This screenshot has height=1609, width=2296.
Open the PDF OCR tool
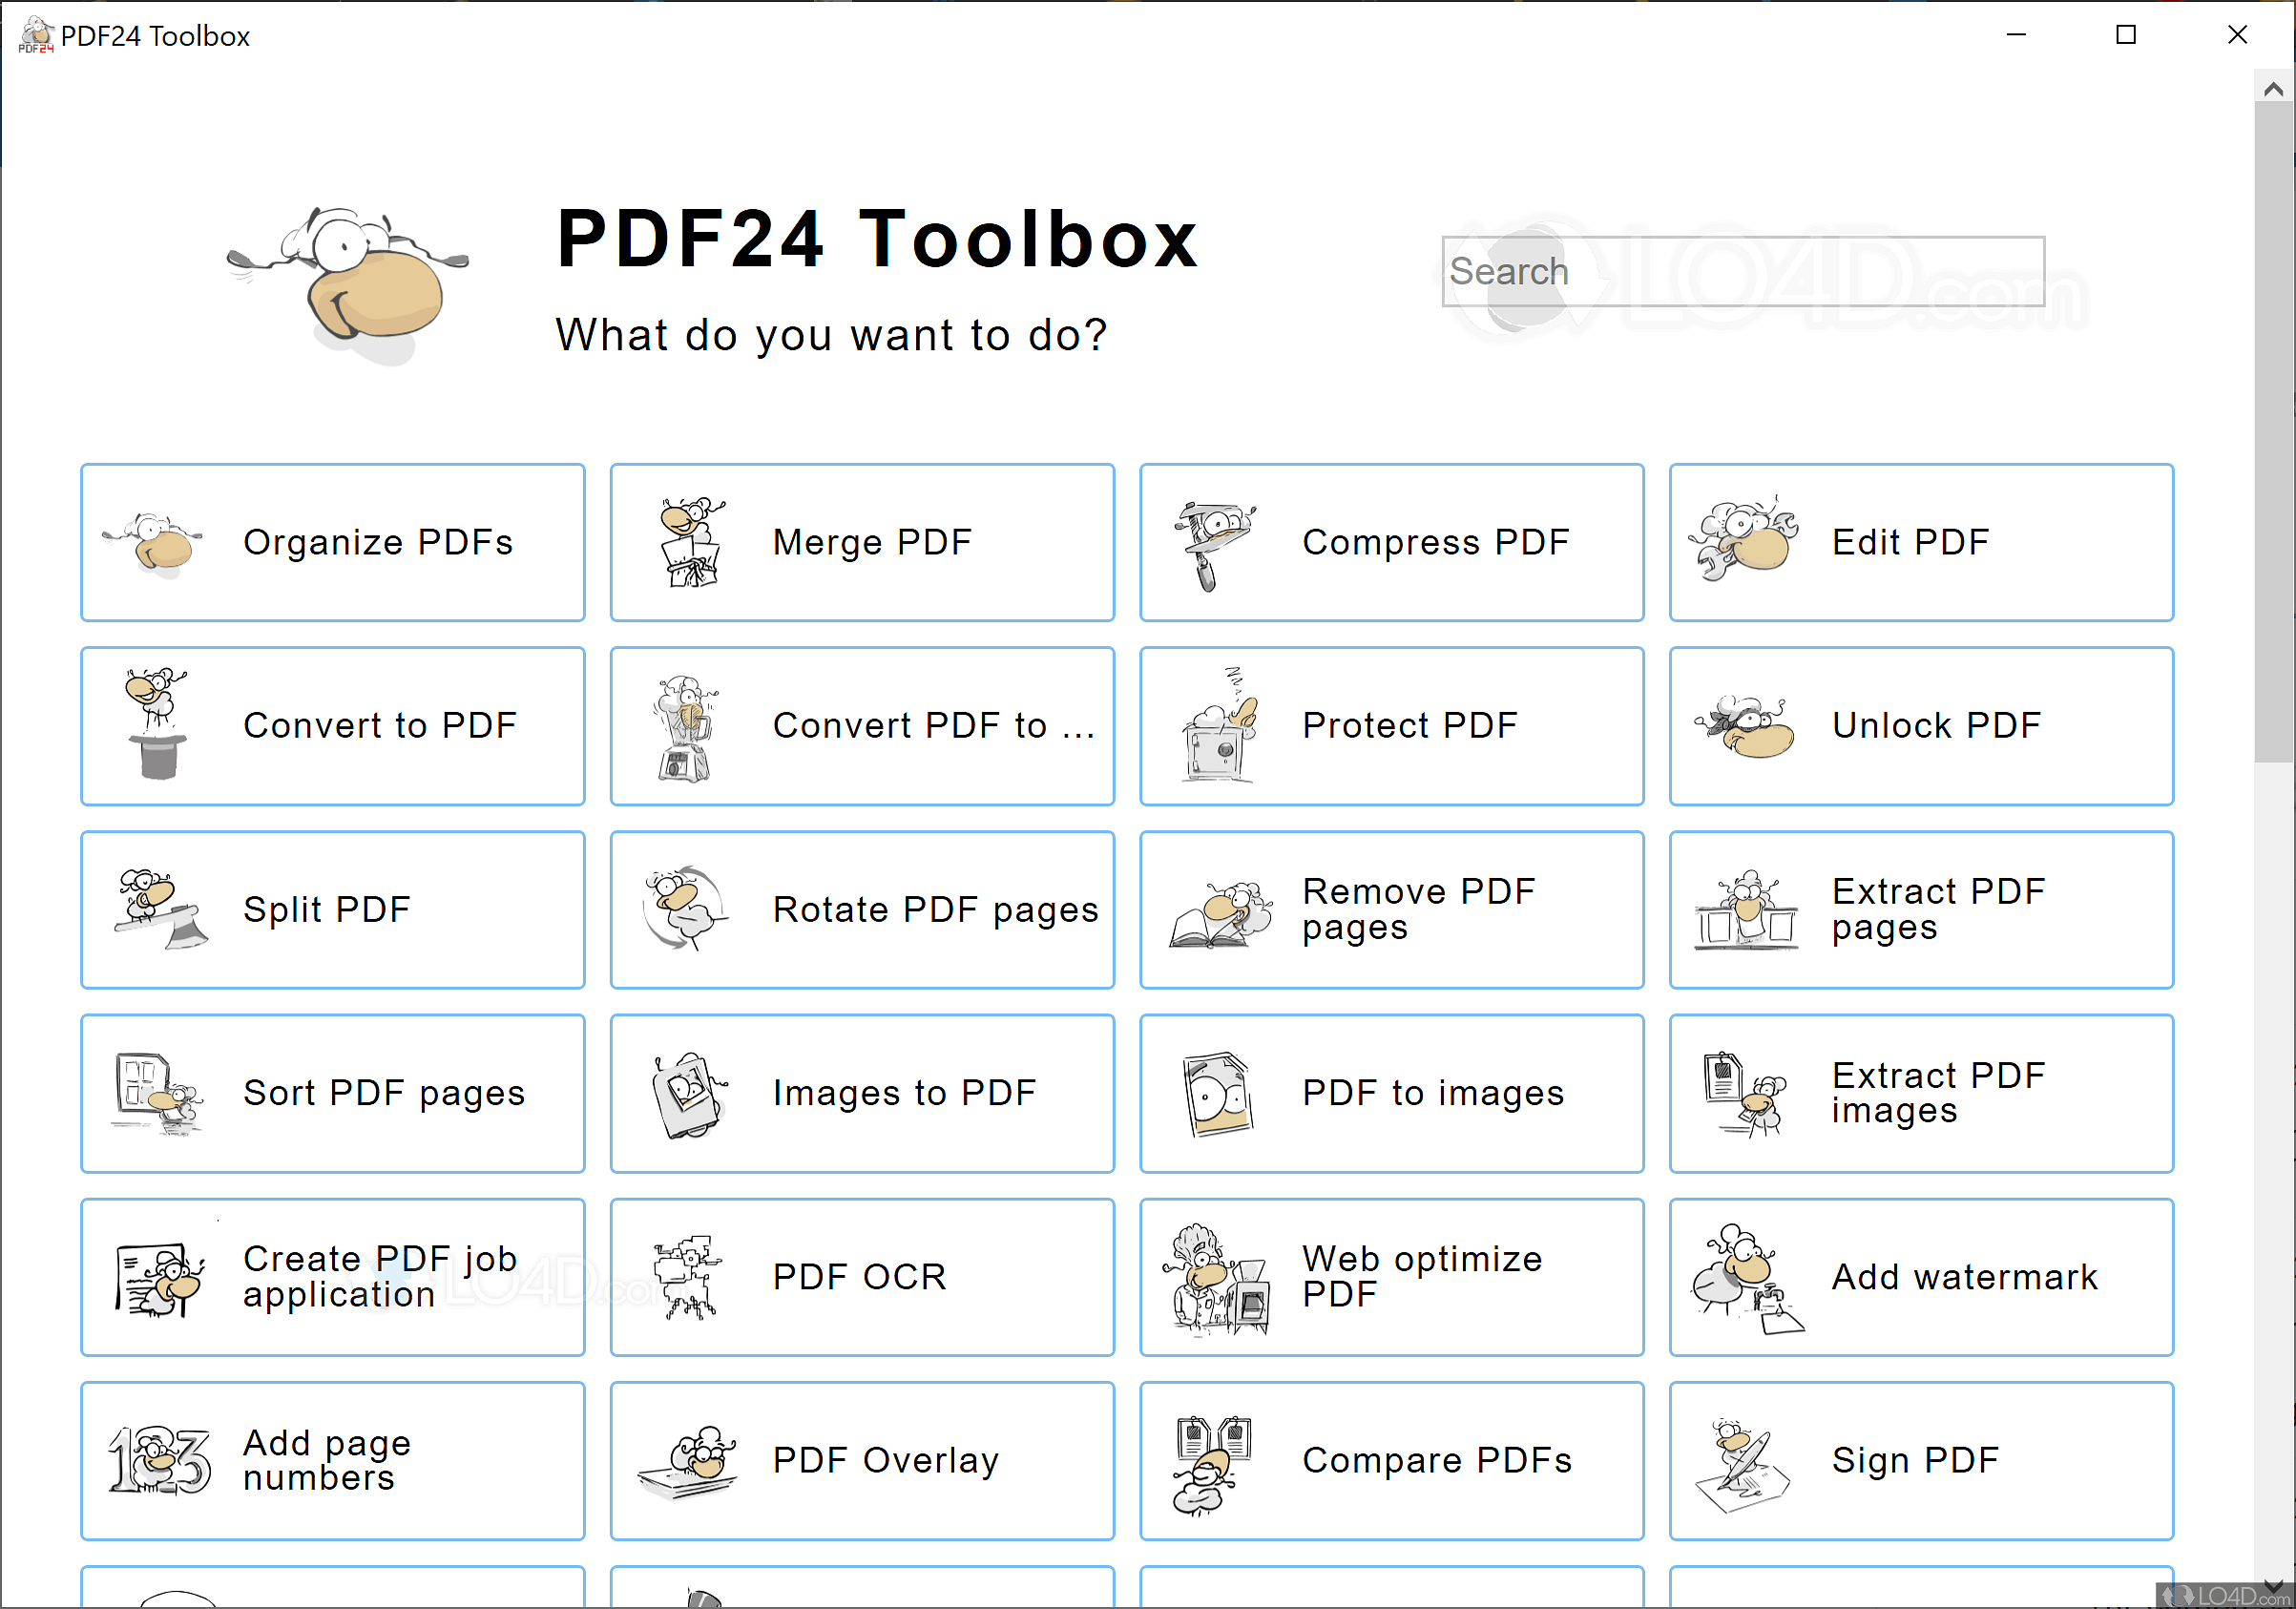click(x=861, y=1277)
